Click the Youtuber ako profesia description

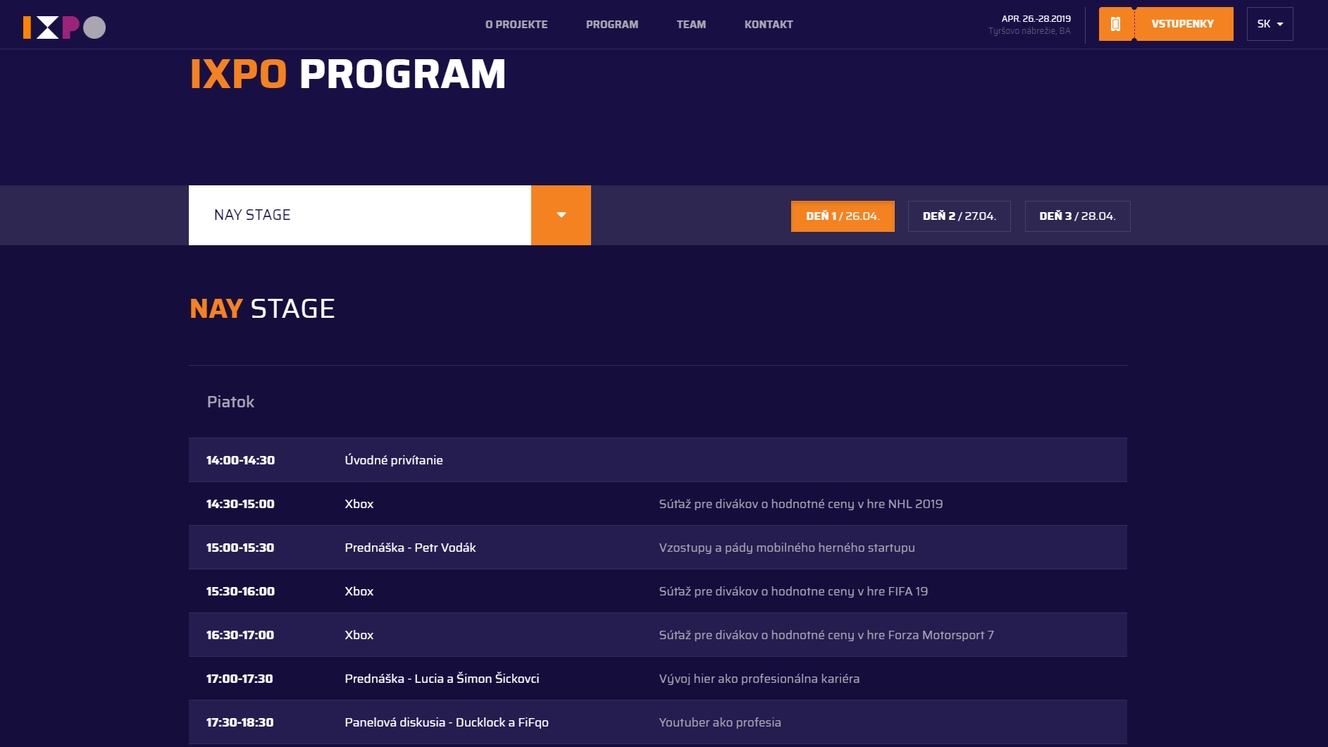tap(720, 723)
